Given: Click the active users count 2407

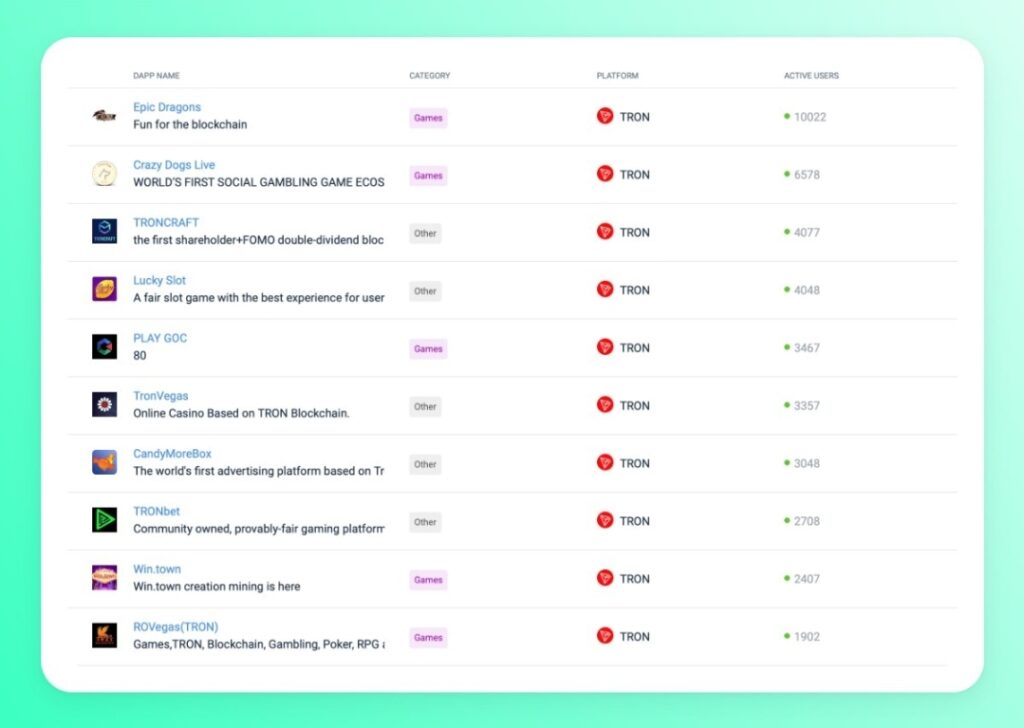Looking at the screenshot, I should (807, 579).
